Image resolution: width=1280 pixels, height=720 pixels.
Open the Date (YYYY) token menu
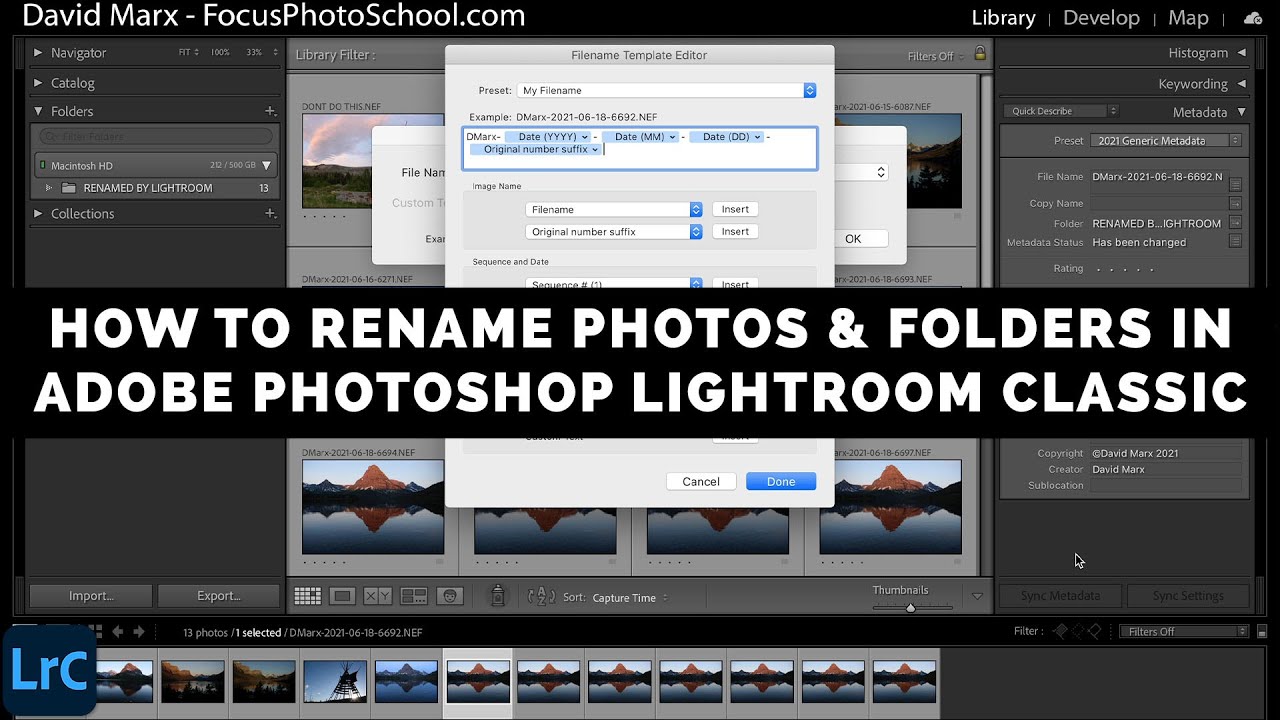547,137
